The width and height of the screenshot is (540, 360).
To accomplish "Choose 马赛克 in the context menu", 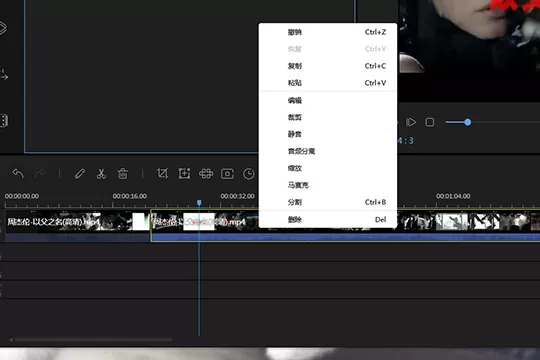I will point(328,185).
